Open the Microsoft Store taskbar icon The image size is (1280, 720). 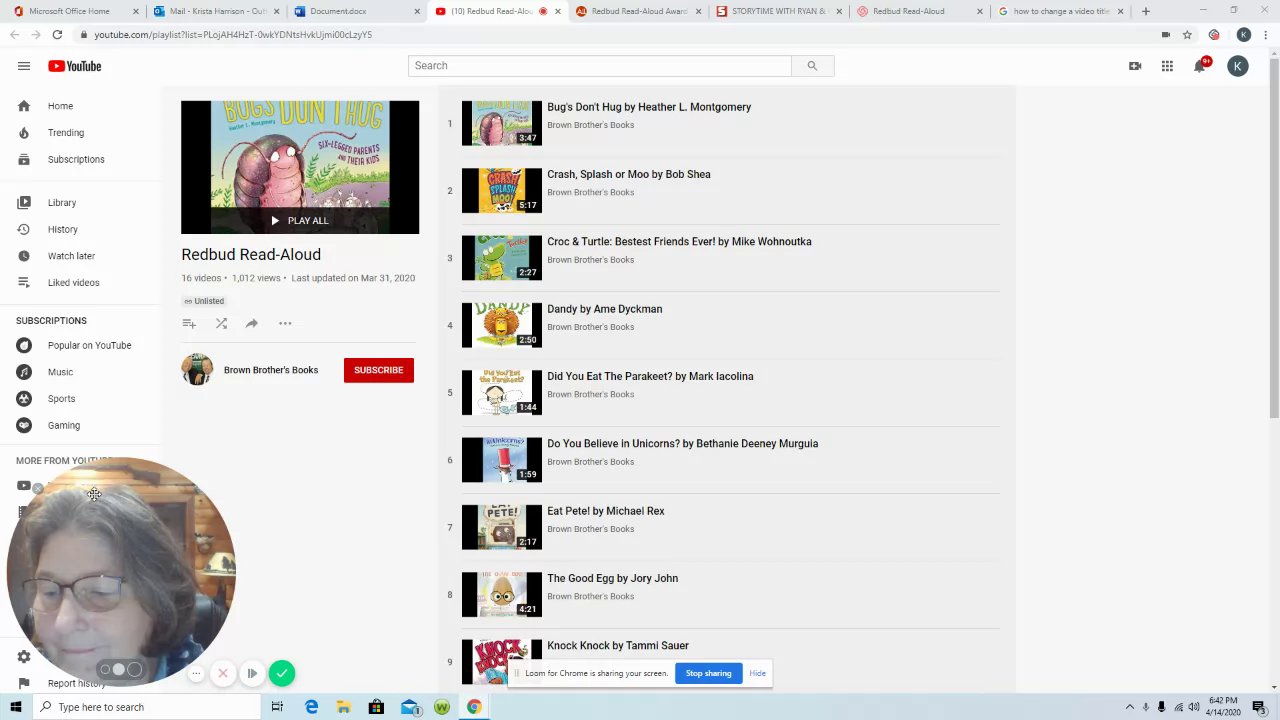coord(376,707)
